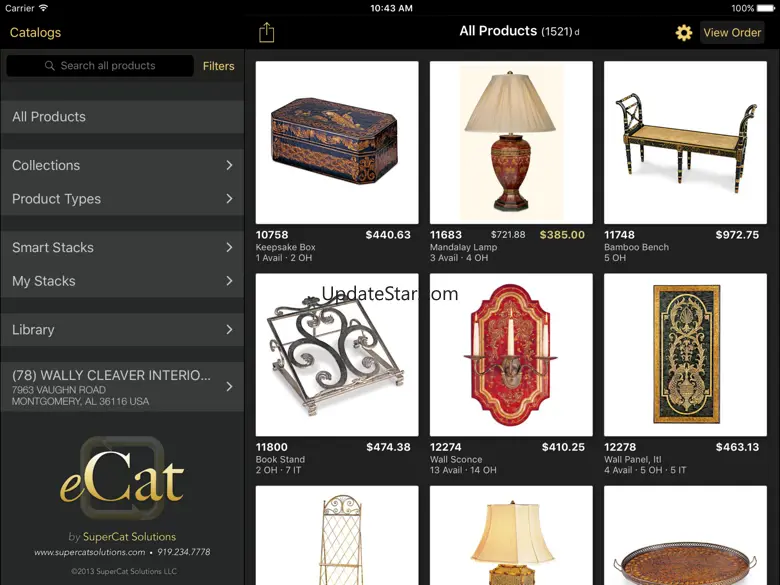
Task: Open Filters panel
Action: (218, 66)
